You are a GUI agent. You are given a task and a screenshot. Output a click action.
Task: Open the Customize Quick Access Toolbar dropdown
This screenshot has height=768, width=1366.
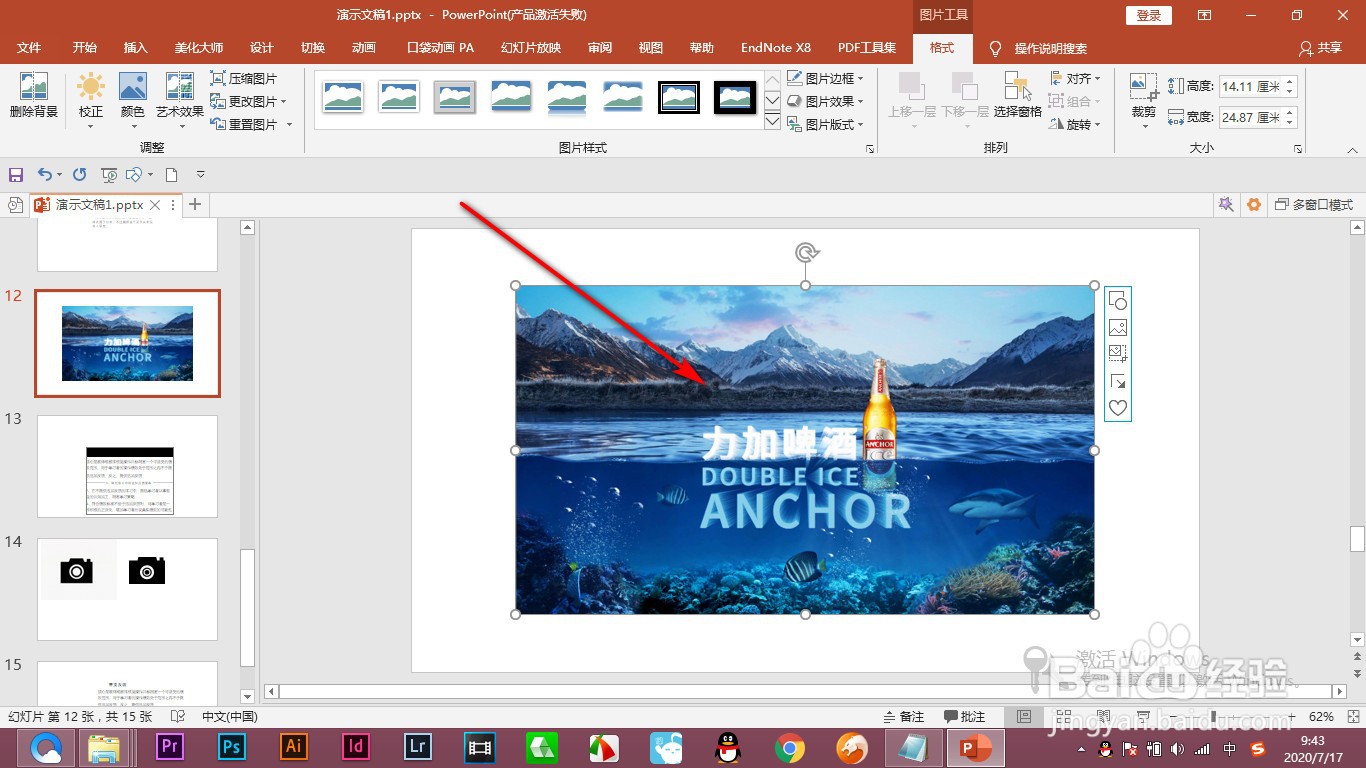[x=200, y=174]
